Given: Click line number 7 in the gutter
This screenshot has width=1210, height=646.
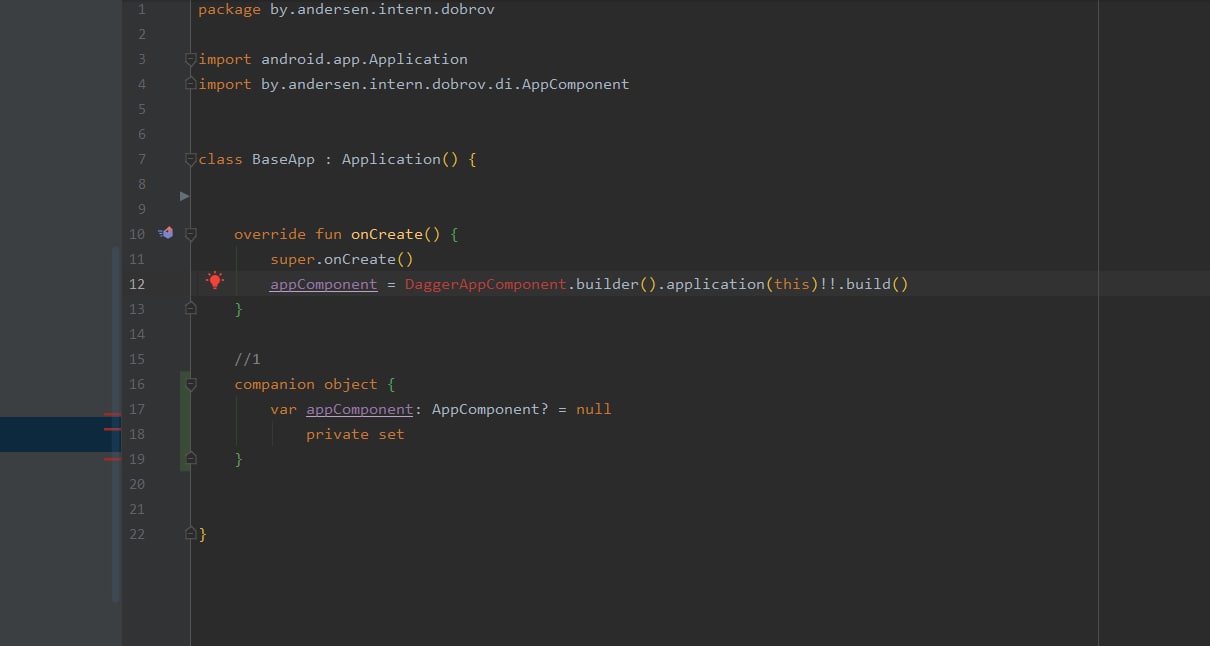Looking at the screenshot, I should 141,159.
